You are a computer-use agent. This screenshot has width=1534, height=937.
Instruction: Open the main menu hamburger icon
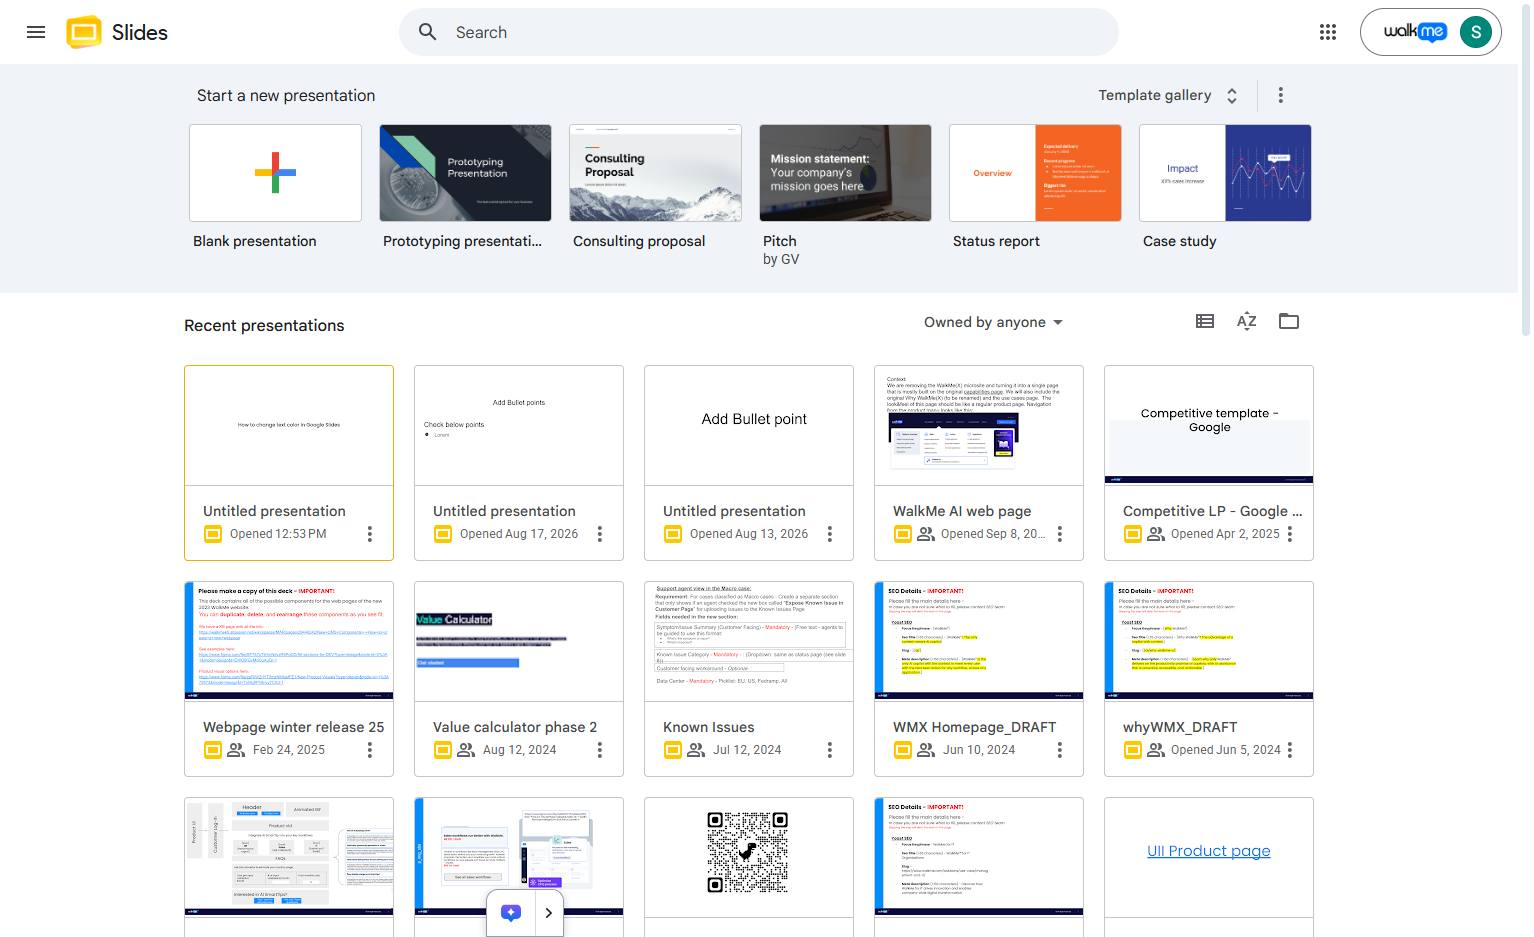click(x=36, y=32)
